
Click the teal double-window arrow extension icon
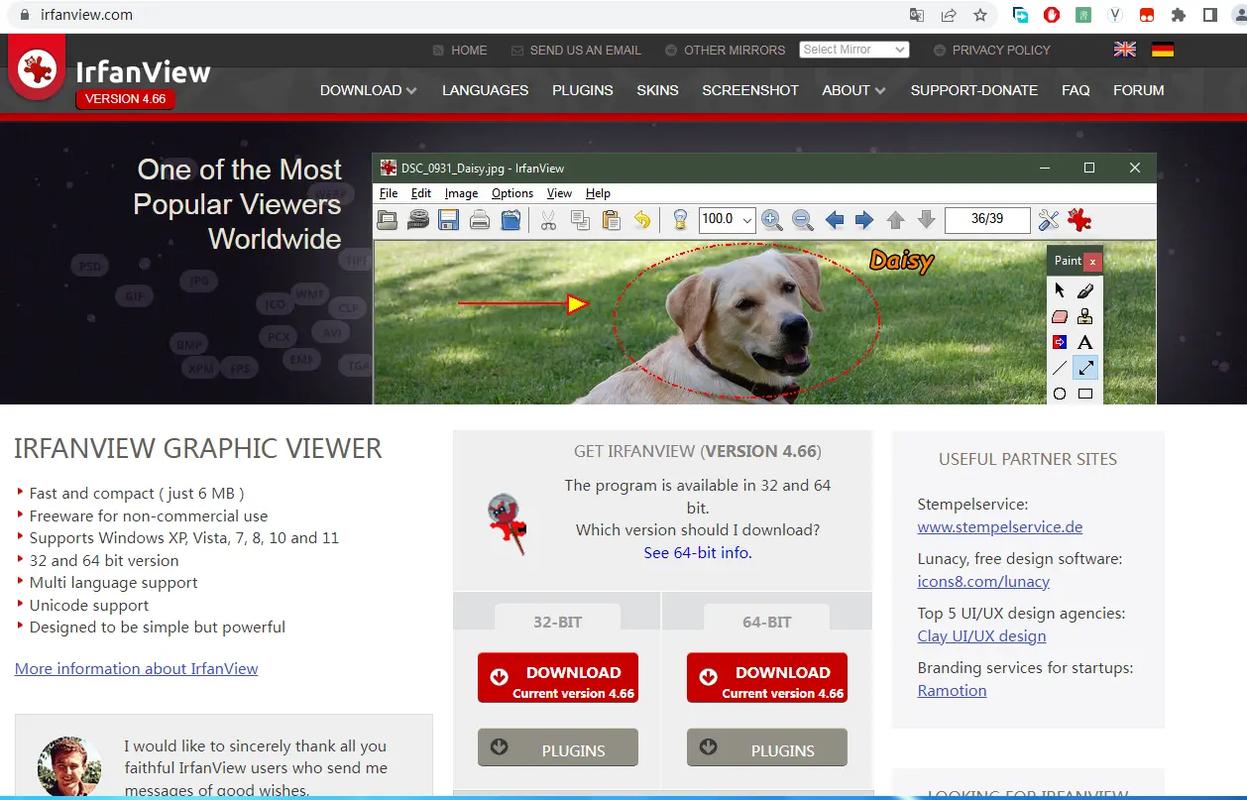click(1020, 15)
